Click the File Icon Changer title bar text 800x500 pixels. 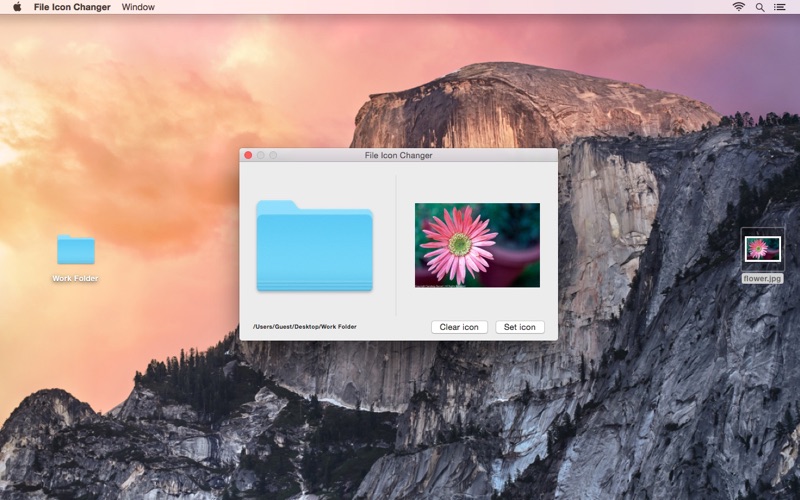click(398, 155)
